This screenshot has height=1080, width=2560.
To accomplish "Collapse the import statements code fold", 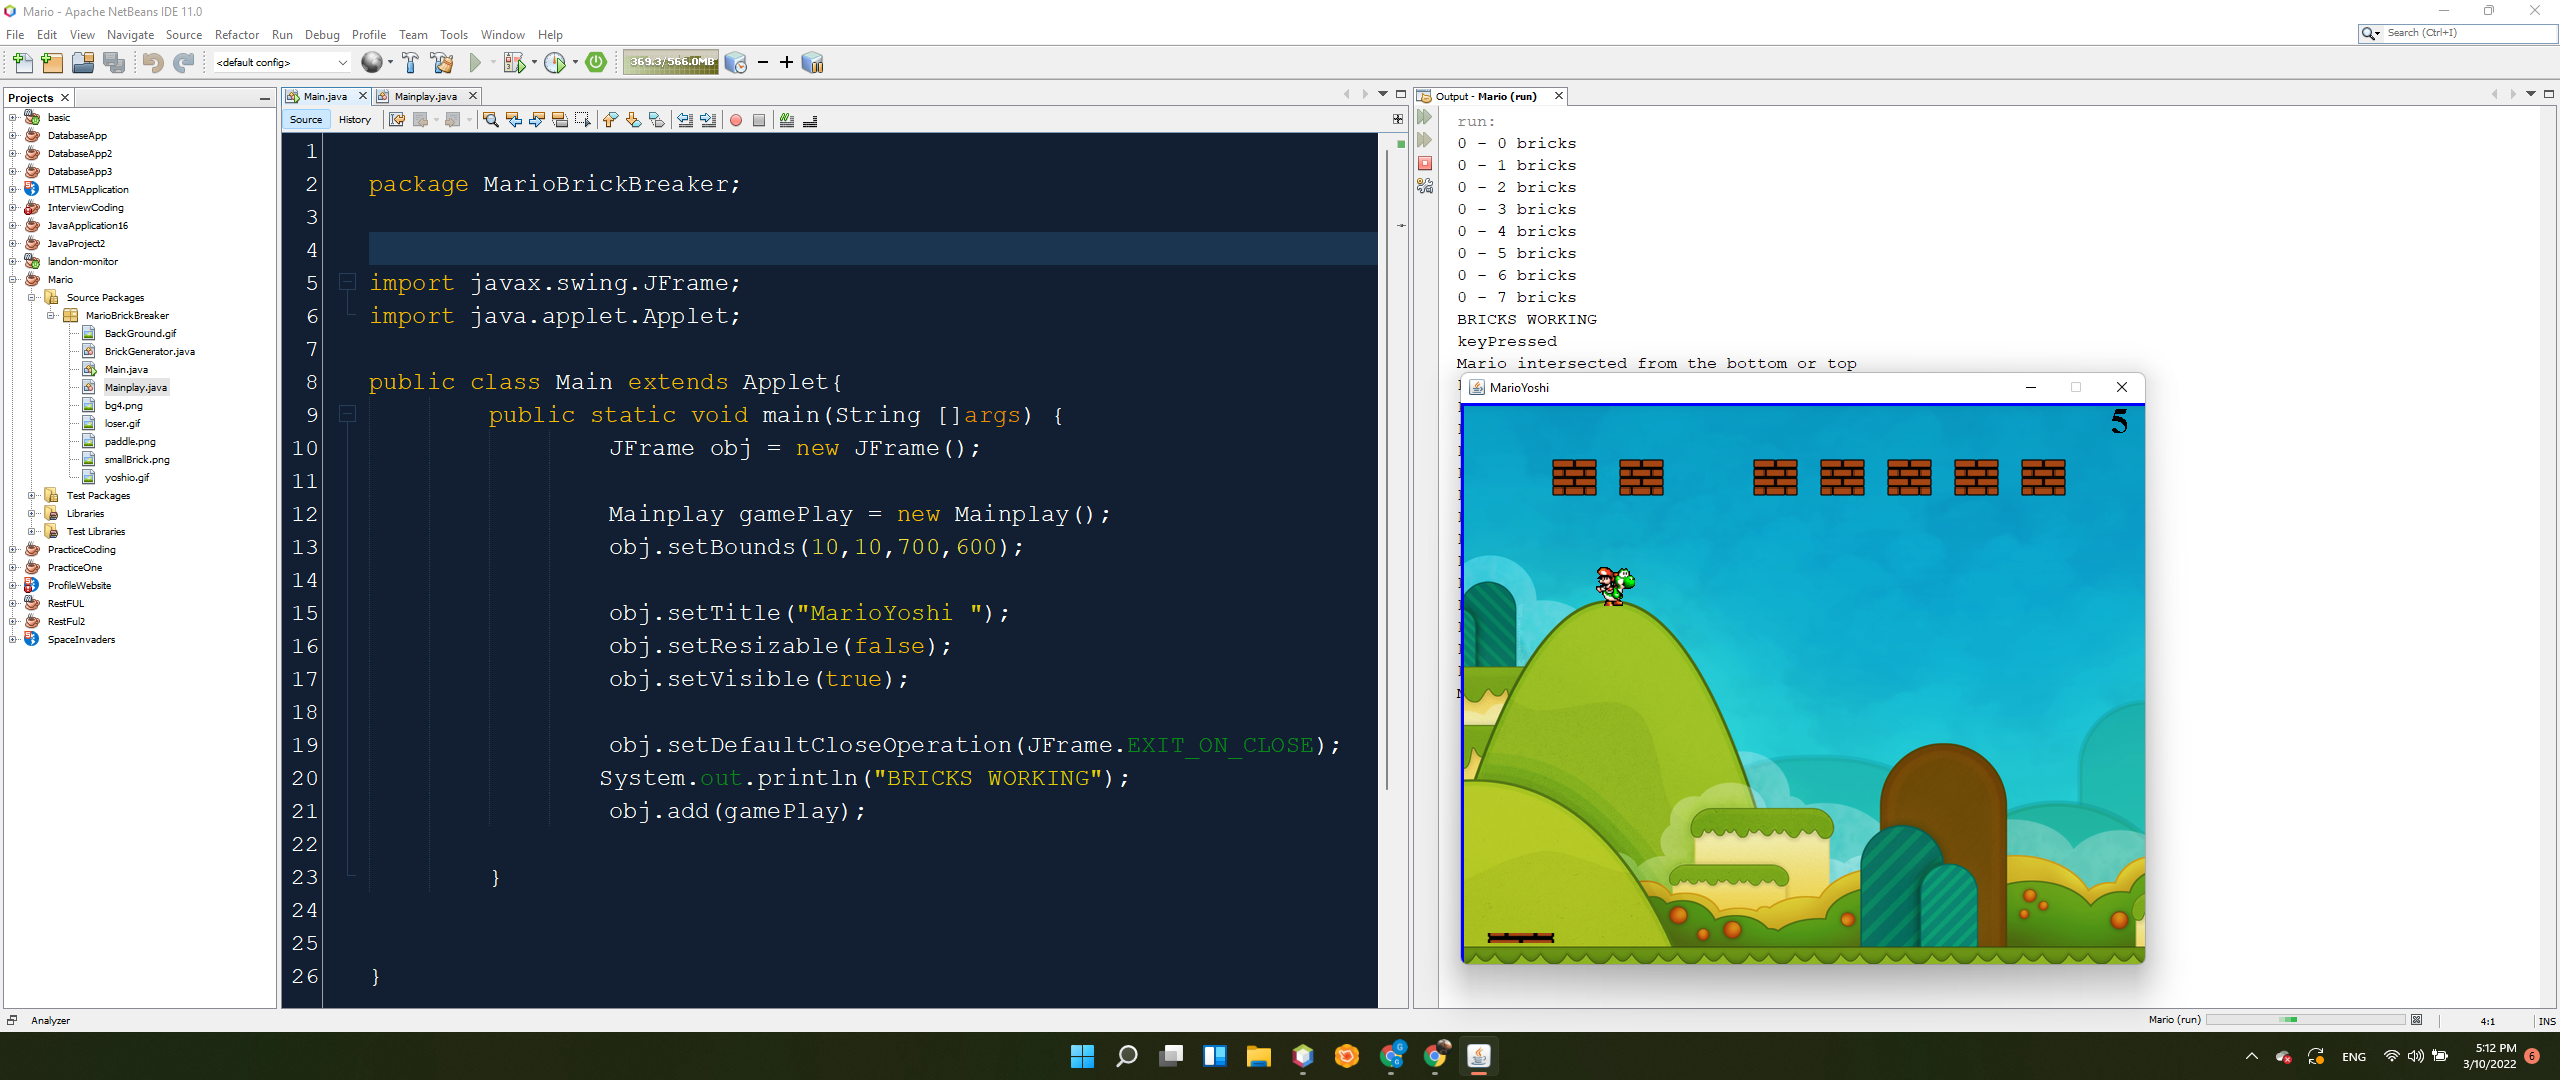I will 348,282.
